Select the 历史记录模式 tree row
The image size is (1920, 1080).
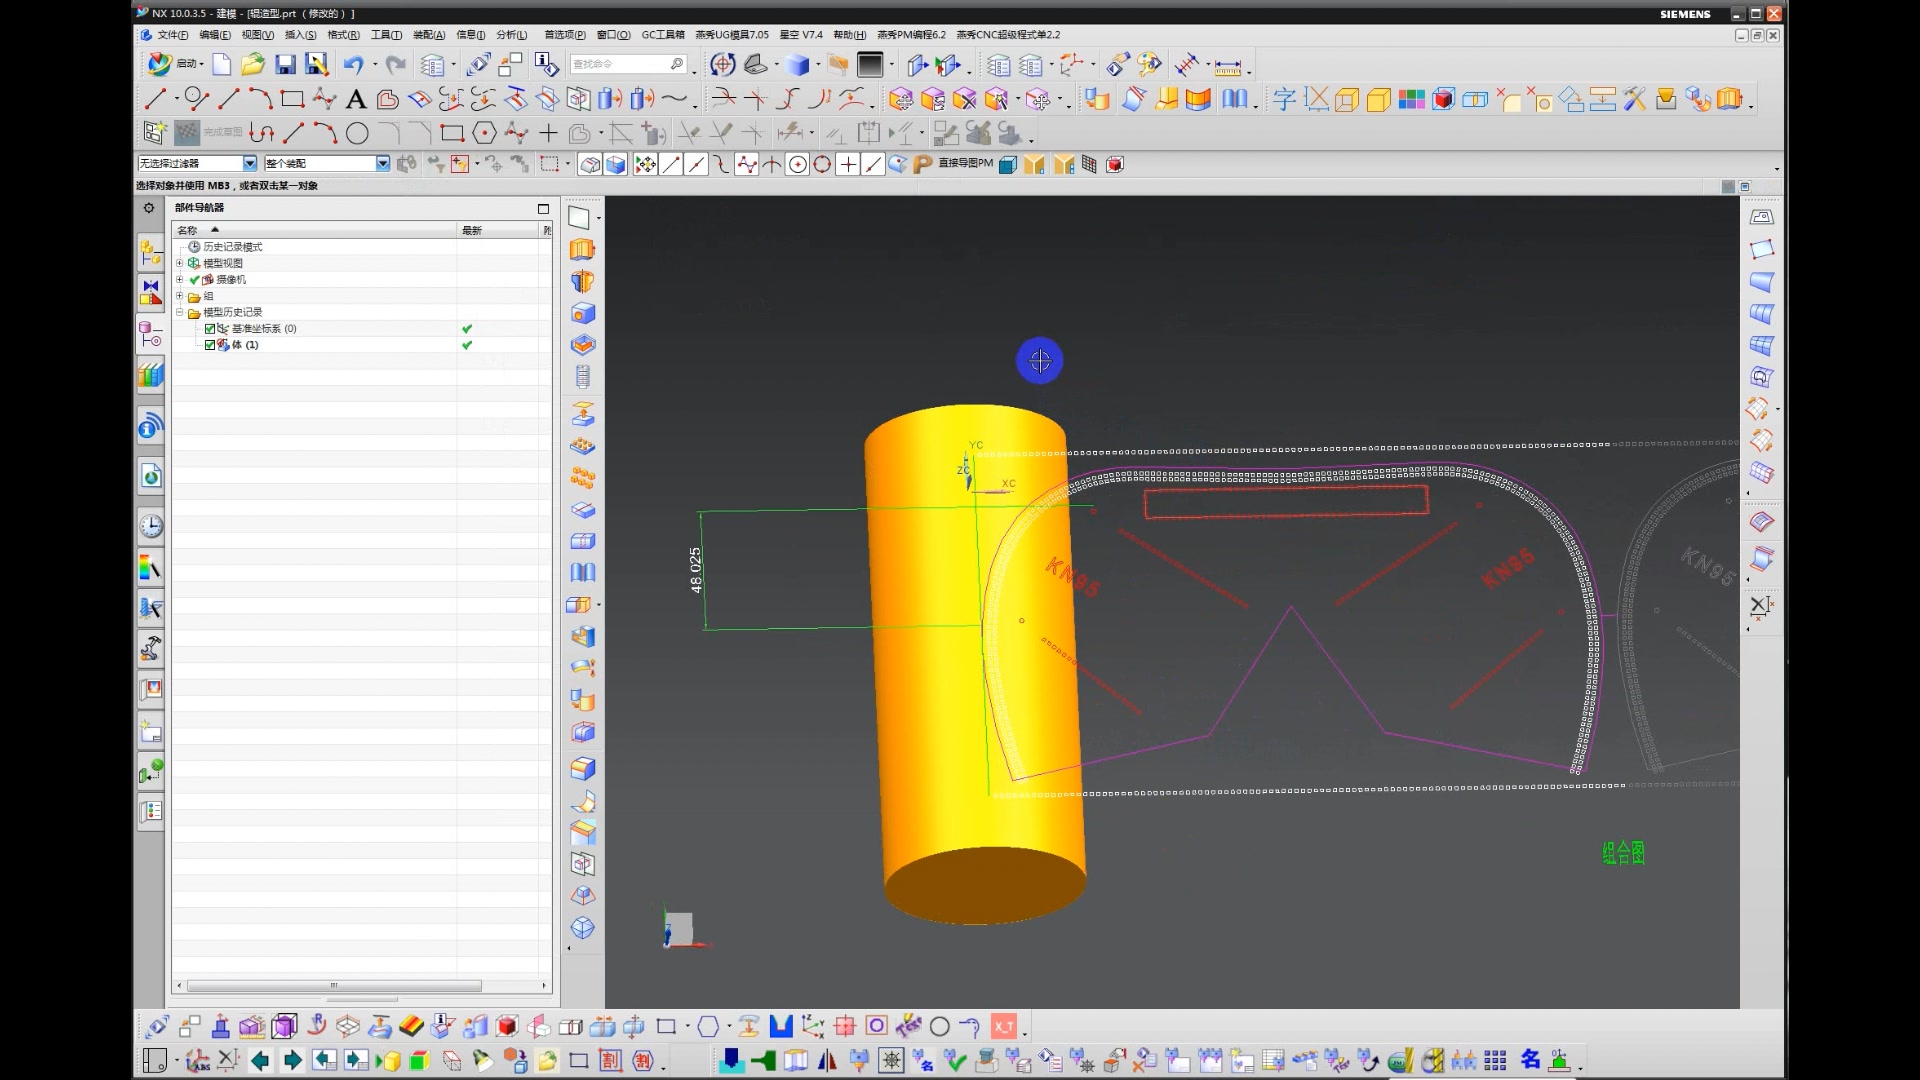[x=232, y=247]
